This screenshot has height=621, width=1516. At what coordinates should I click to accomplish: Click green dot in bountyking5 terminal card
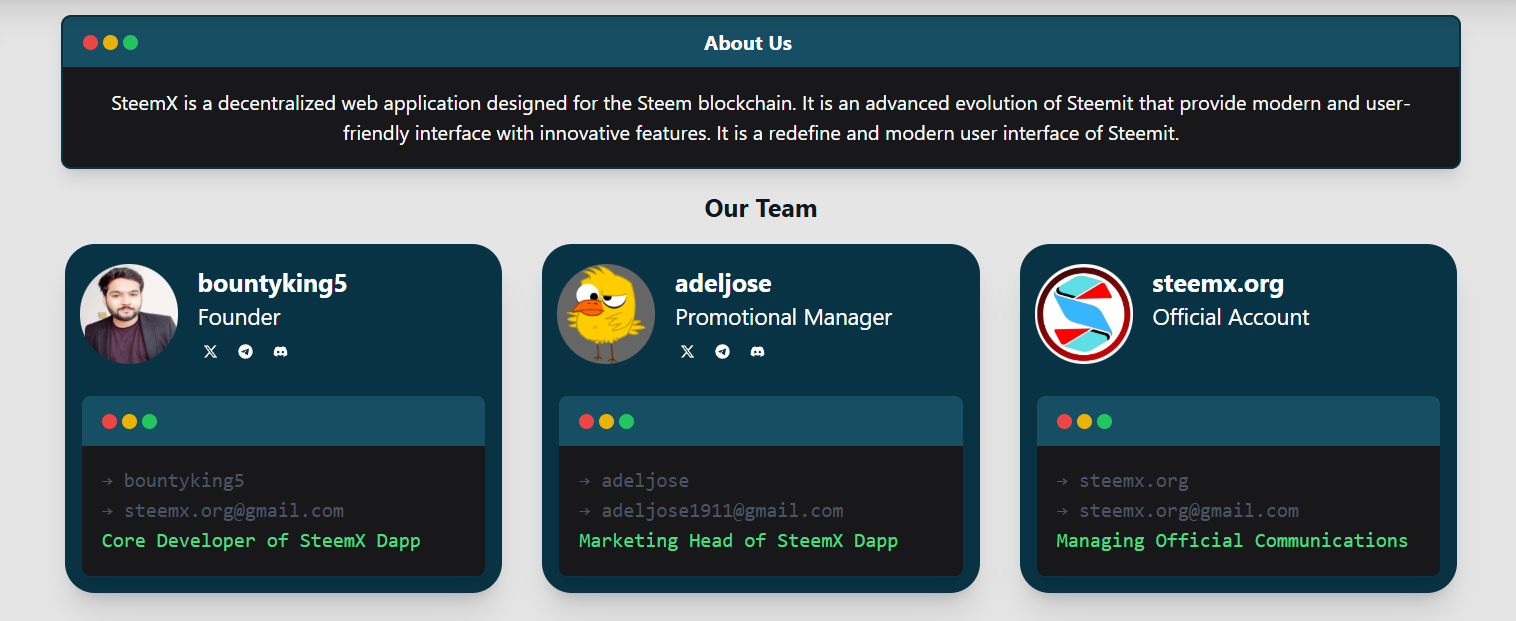[149, 421]
